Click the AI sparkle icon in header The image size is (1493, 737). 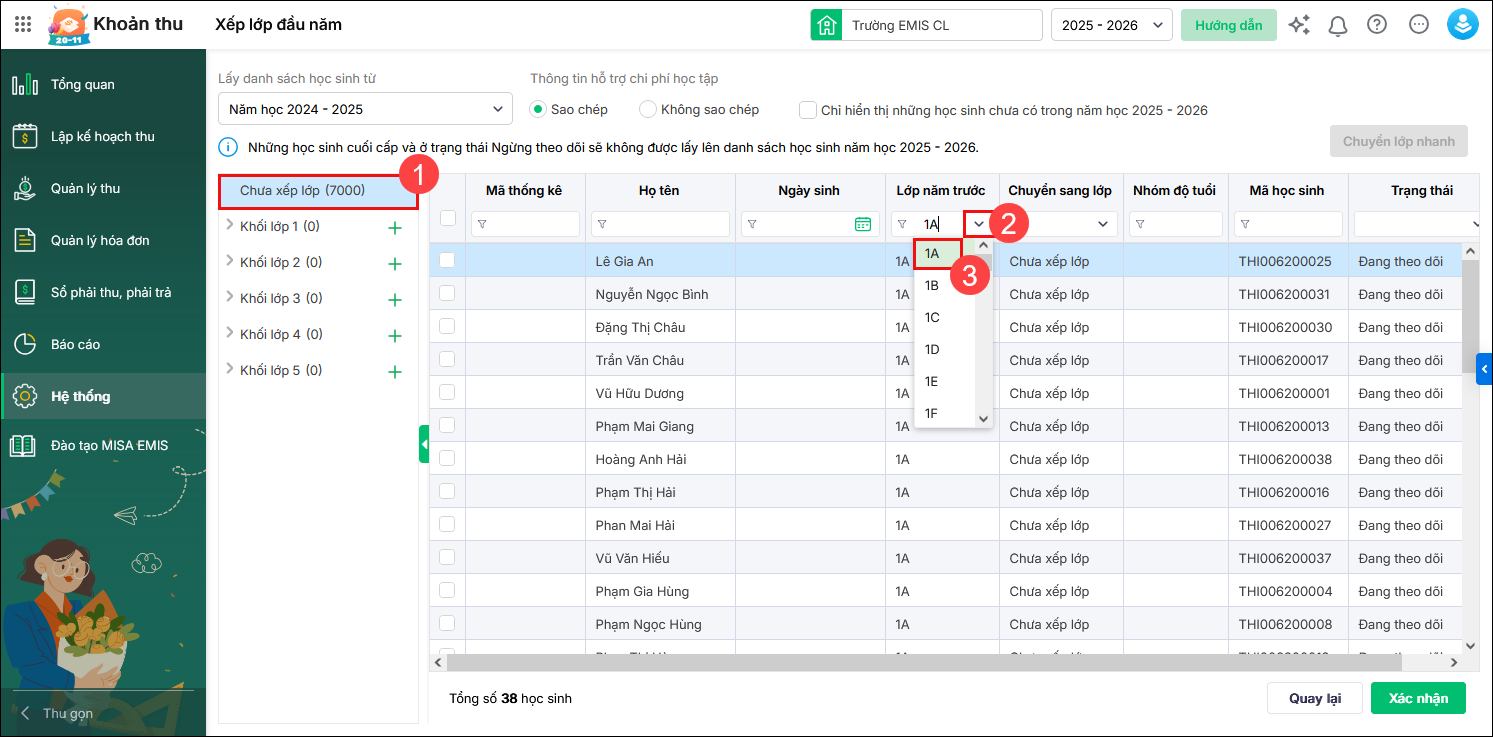1299,25
